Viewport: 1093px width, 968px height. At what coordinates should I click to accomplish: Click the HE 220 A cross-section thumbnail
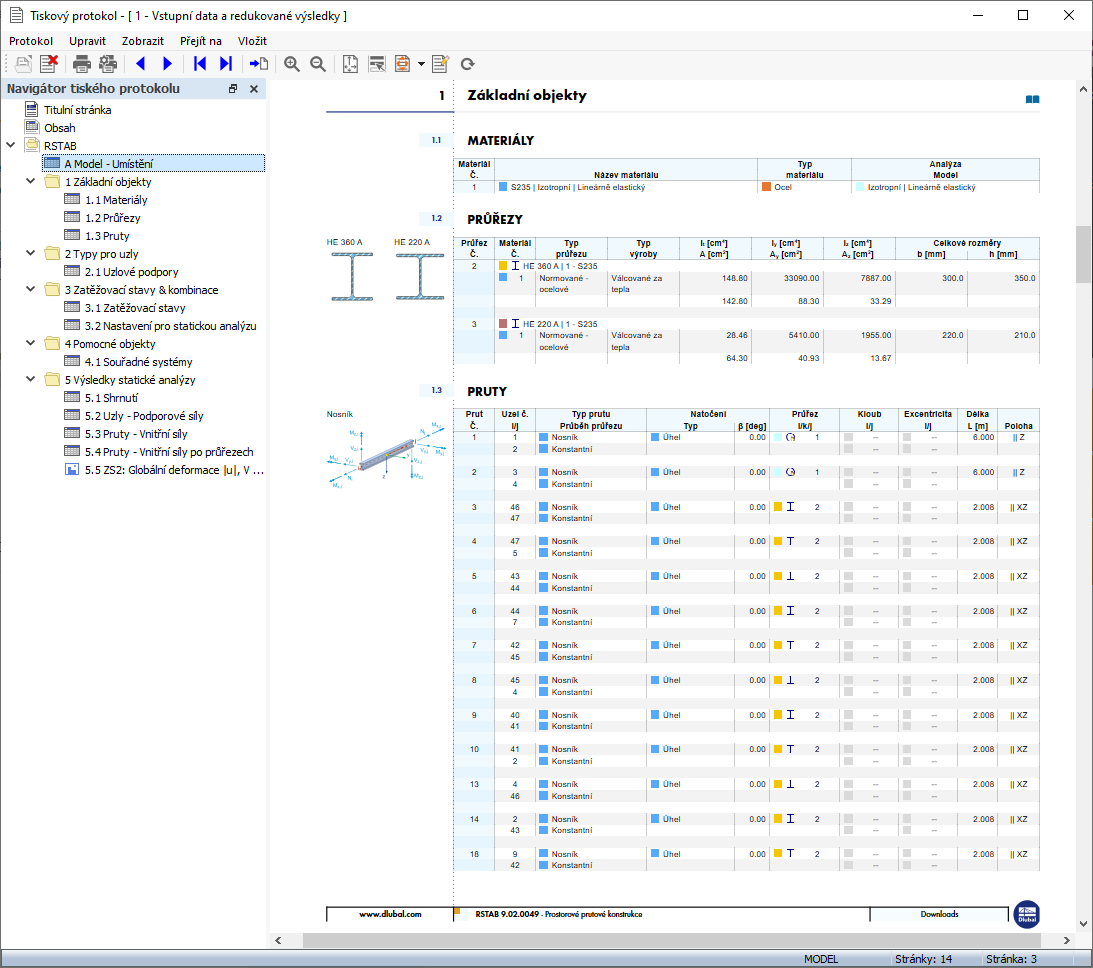coord(420,276)
